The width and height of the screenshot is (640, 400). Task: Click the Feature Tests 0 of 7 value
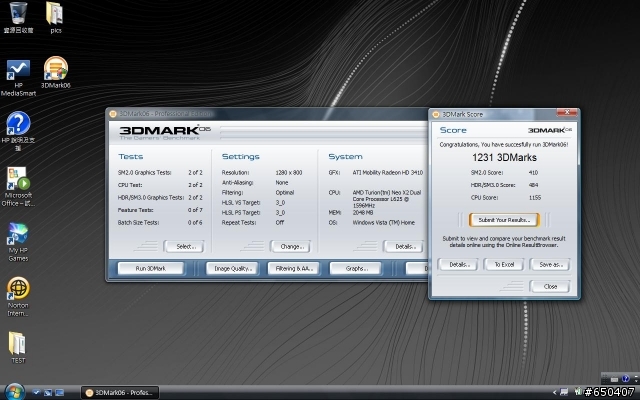click(x=195, y=210)
